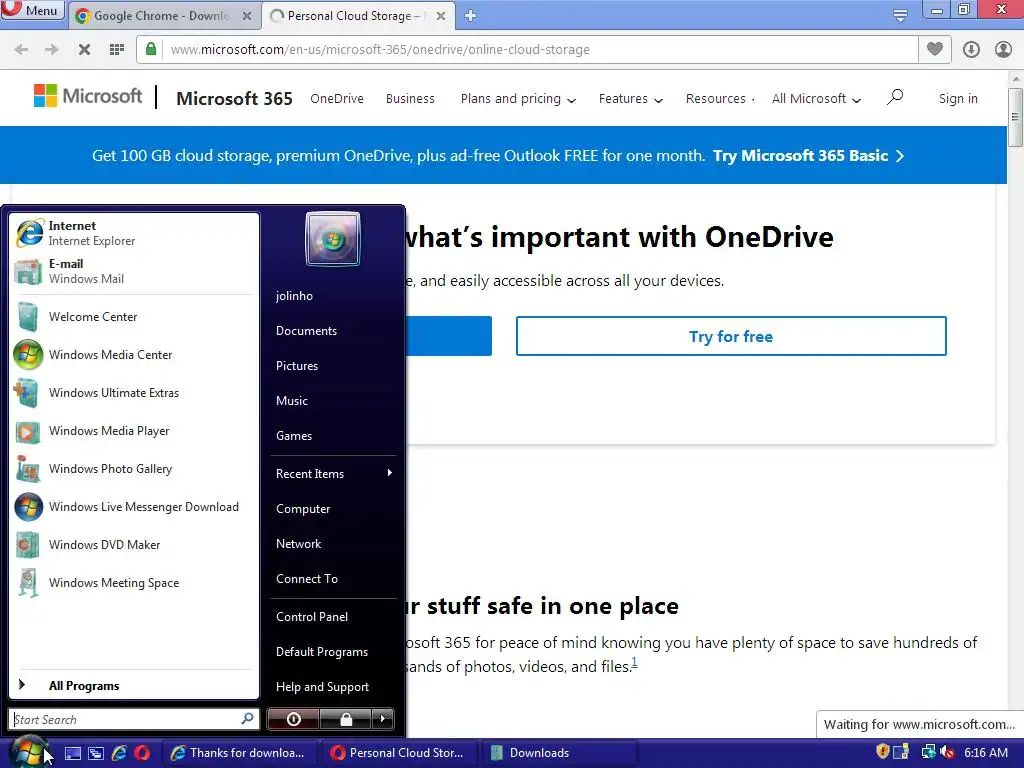Click the Try for free button
This screenshot has width=1024, height=768.
click(x=731, y=336)
